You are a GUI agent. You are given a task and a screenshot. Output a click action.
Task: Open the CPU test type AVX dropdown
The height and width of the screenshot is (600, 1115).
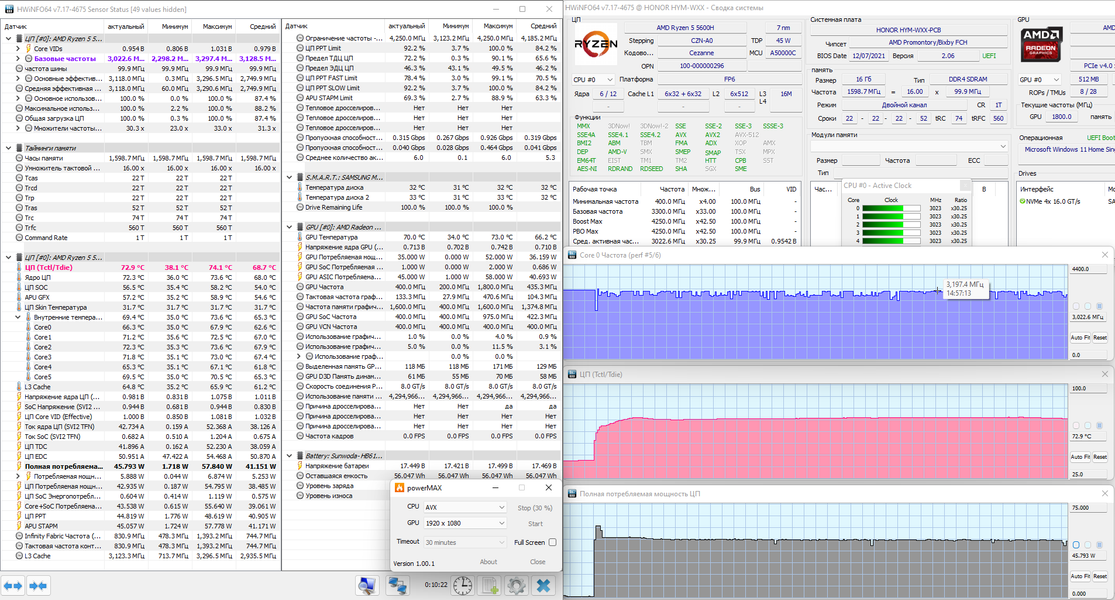(464, 508)
